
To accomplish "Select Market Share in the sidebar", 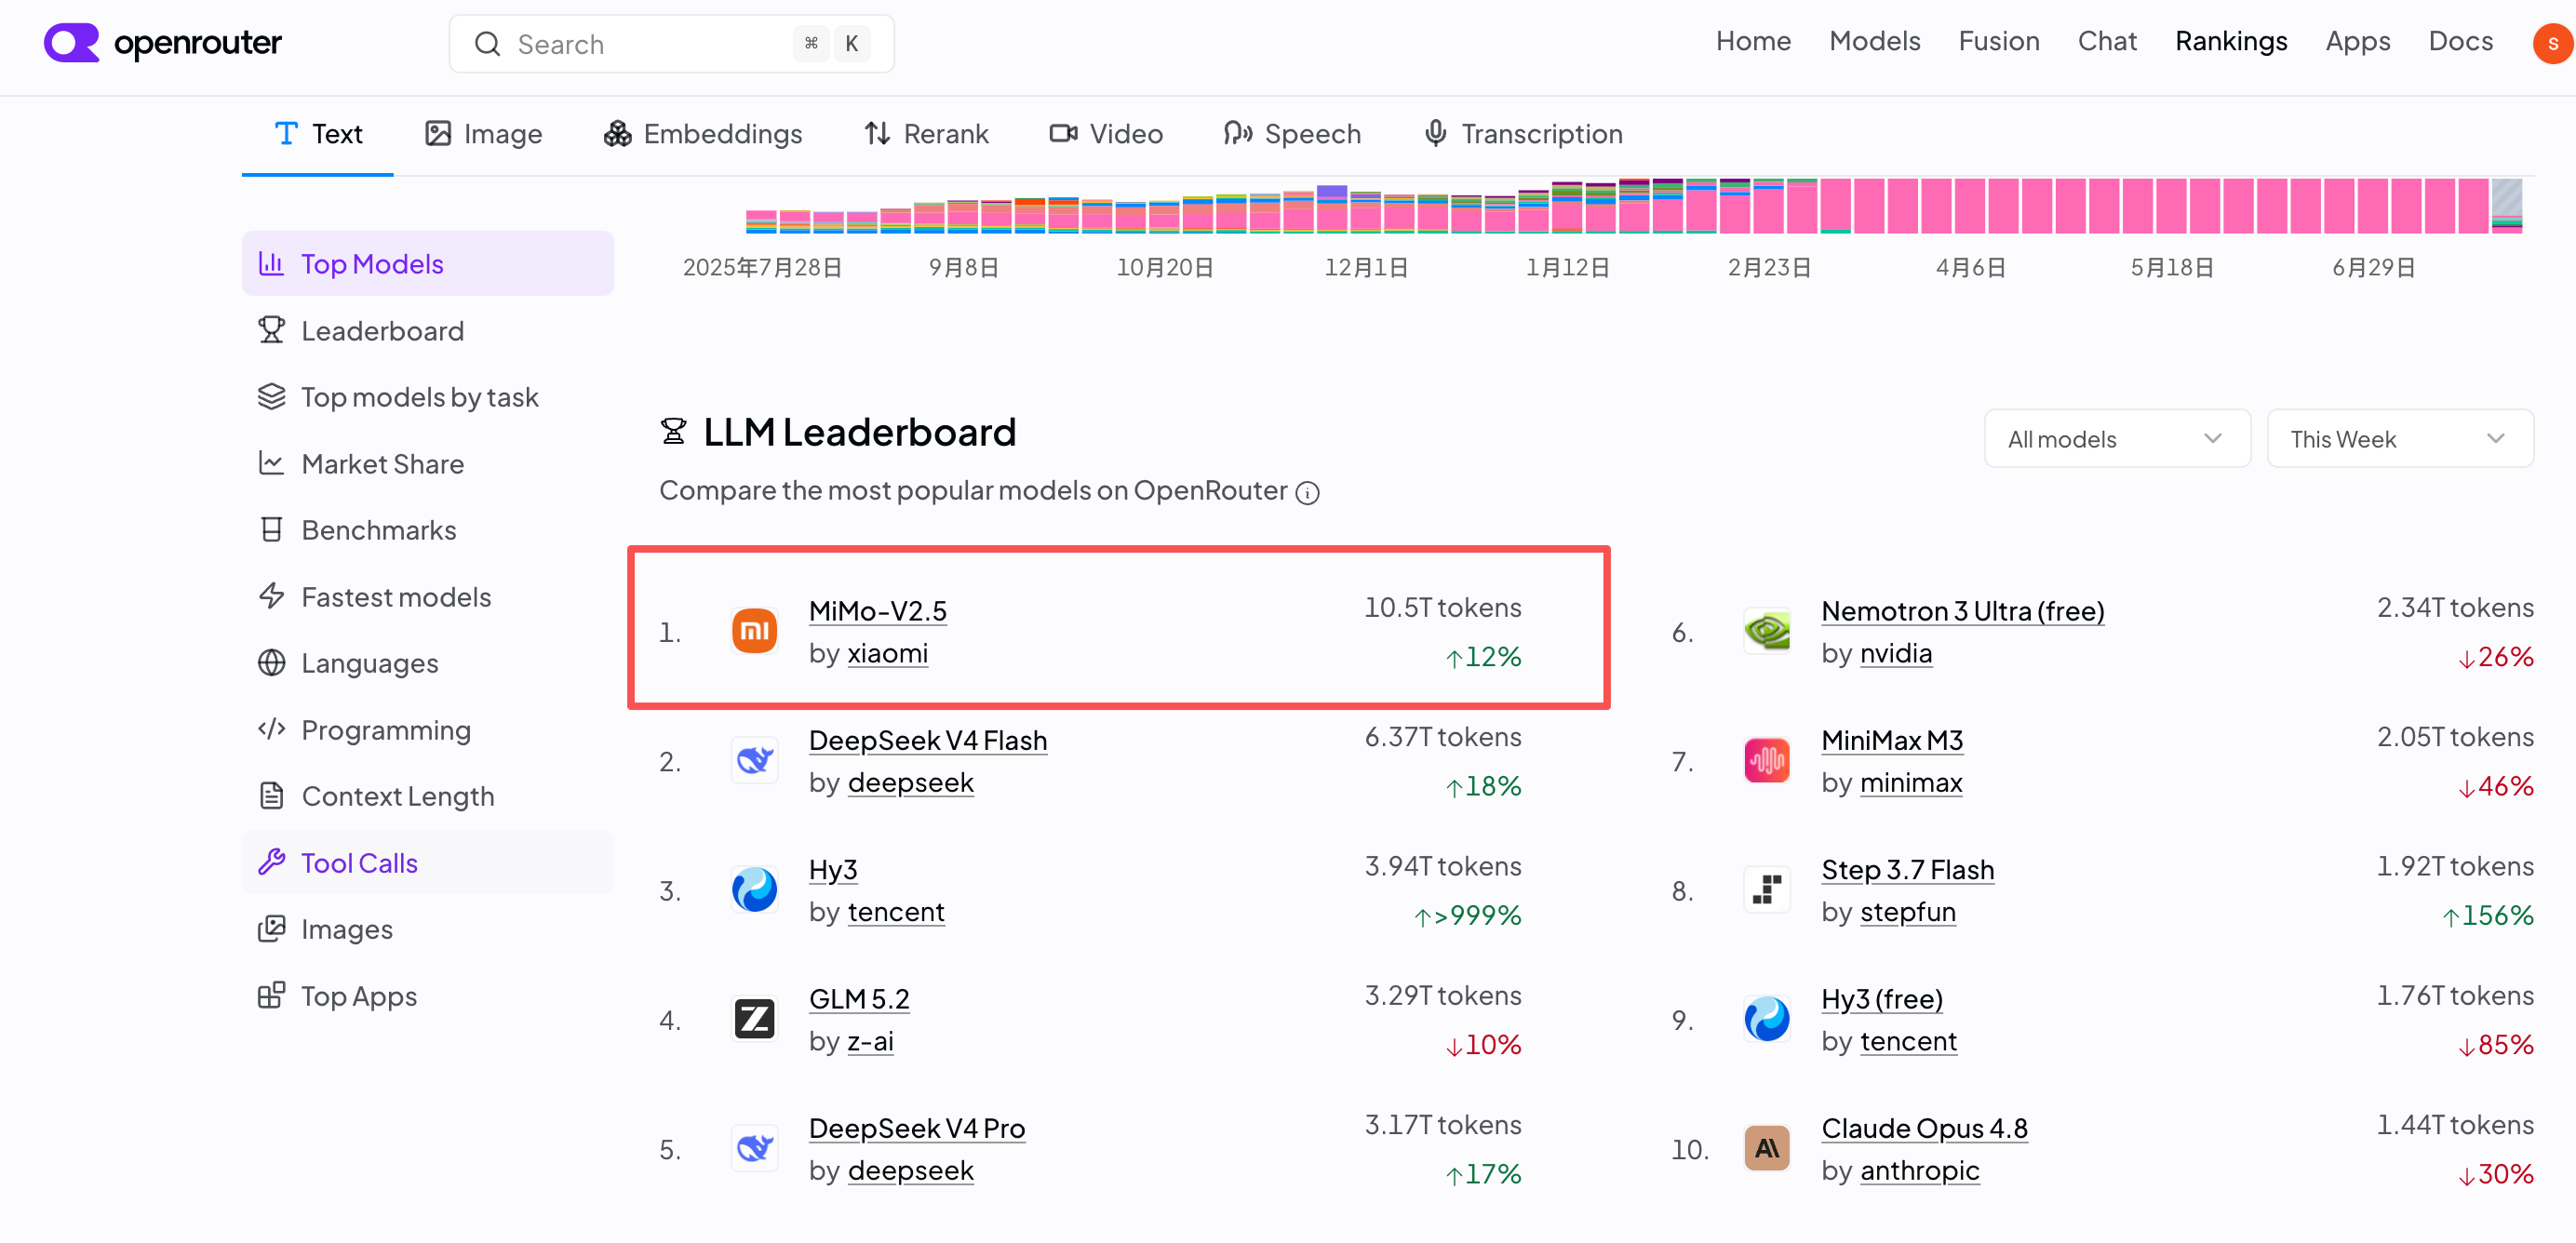I will click(x=428, y=464).
